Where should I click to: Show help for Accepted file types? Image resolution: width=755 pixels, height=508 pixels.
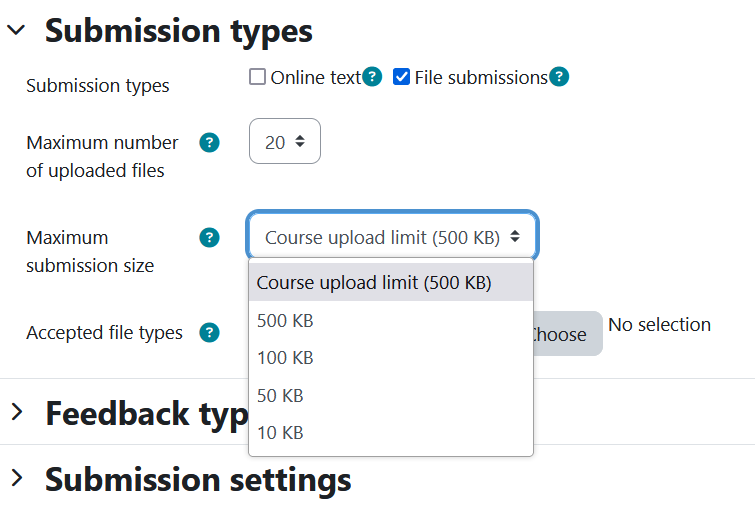click(209, 332)
